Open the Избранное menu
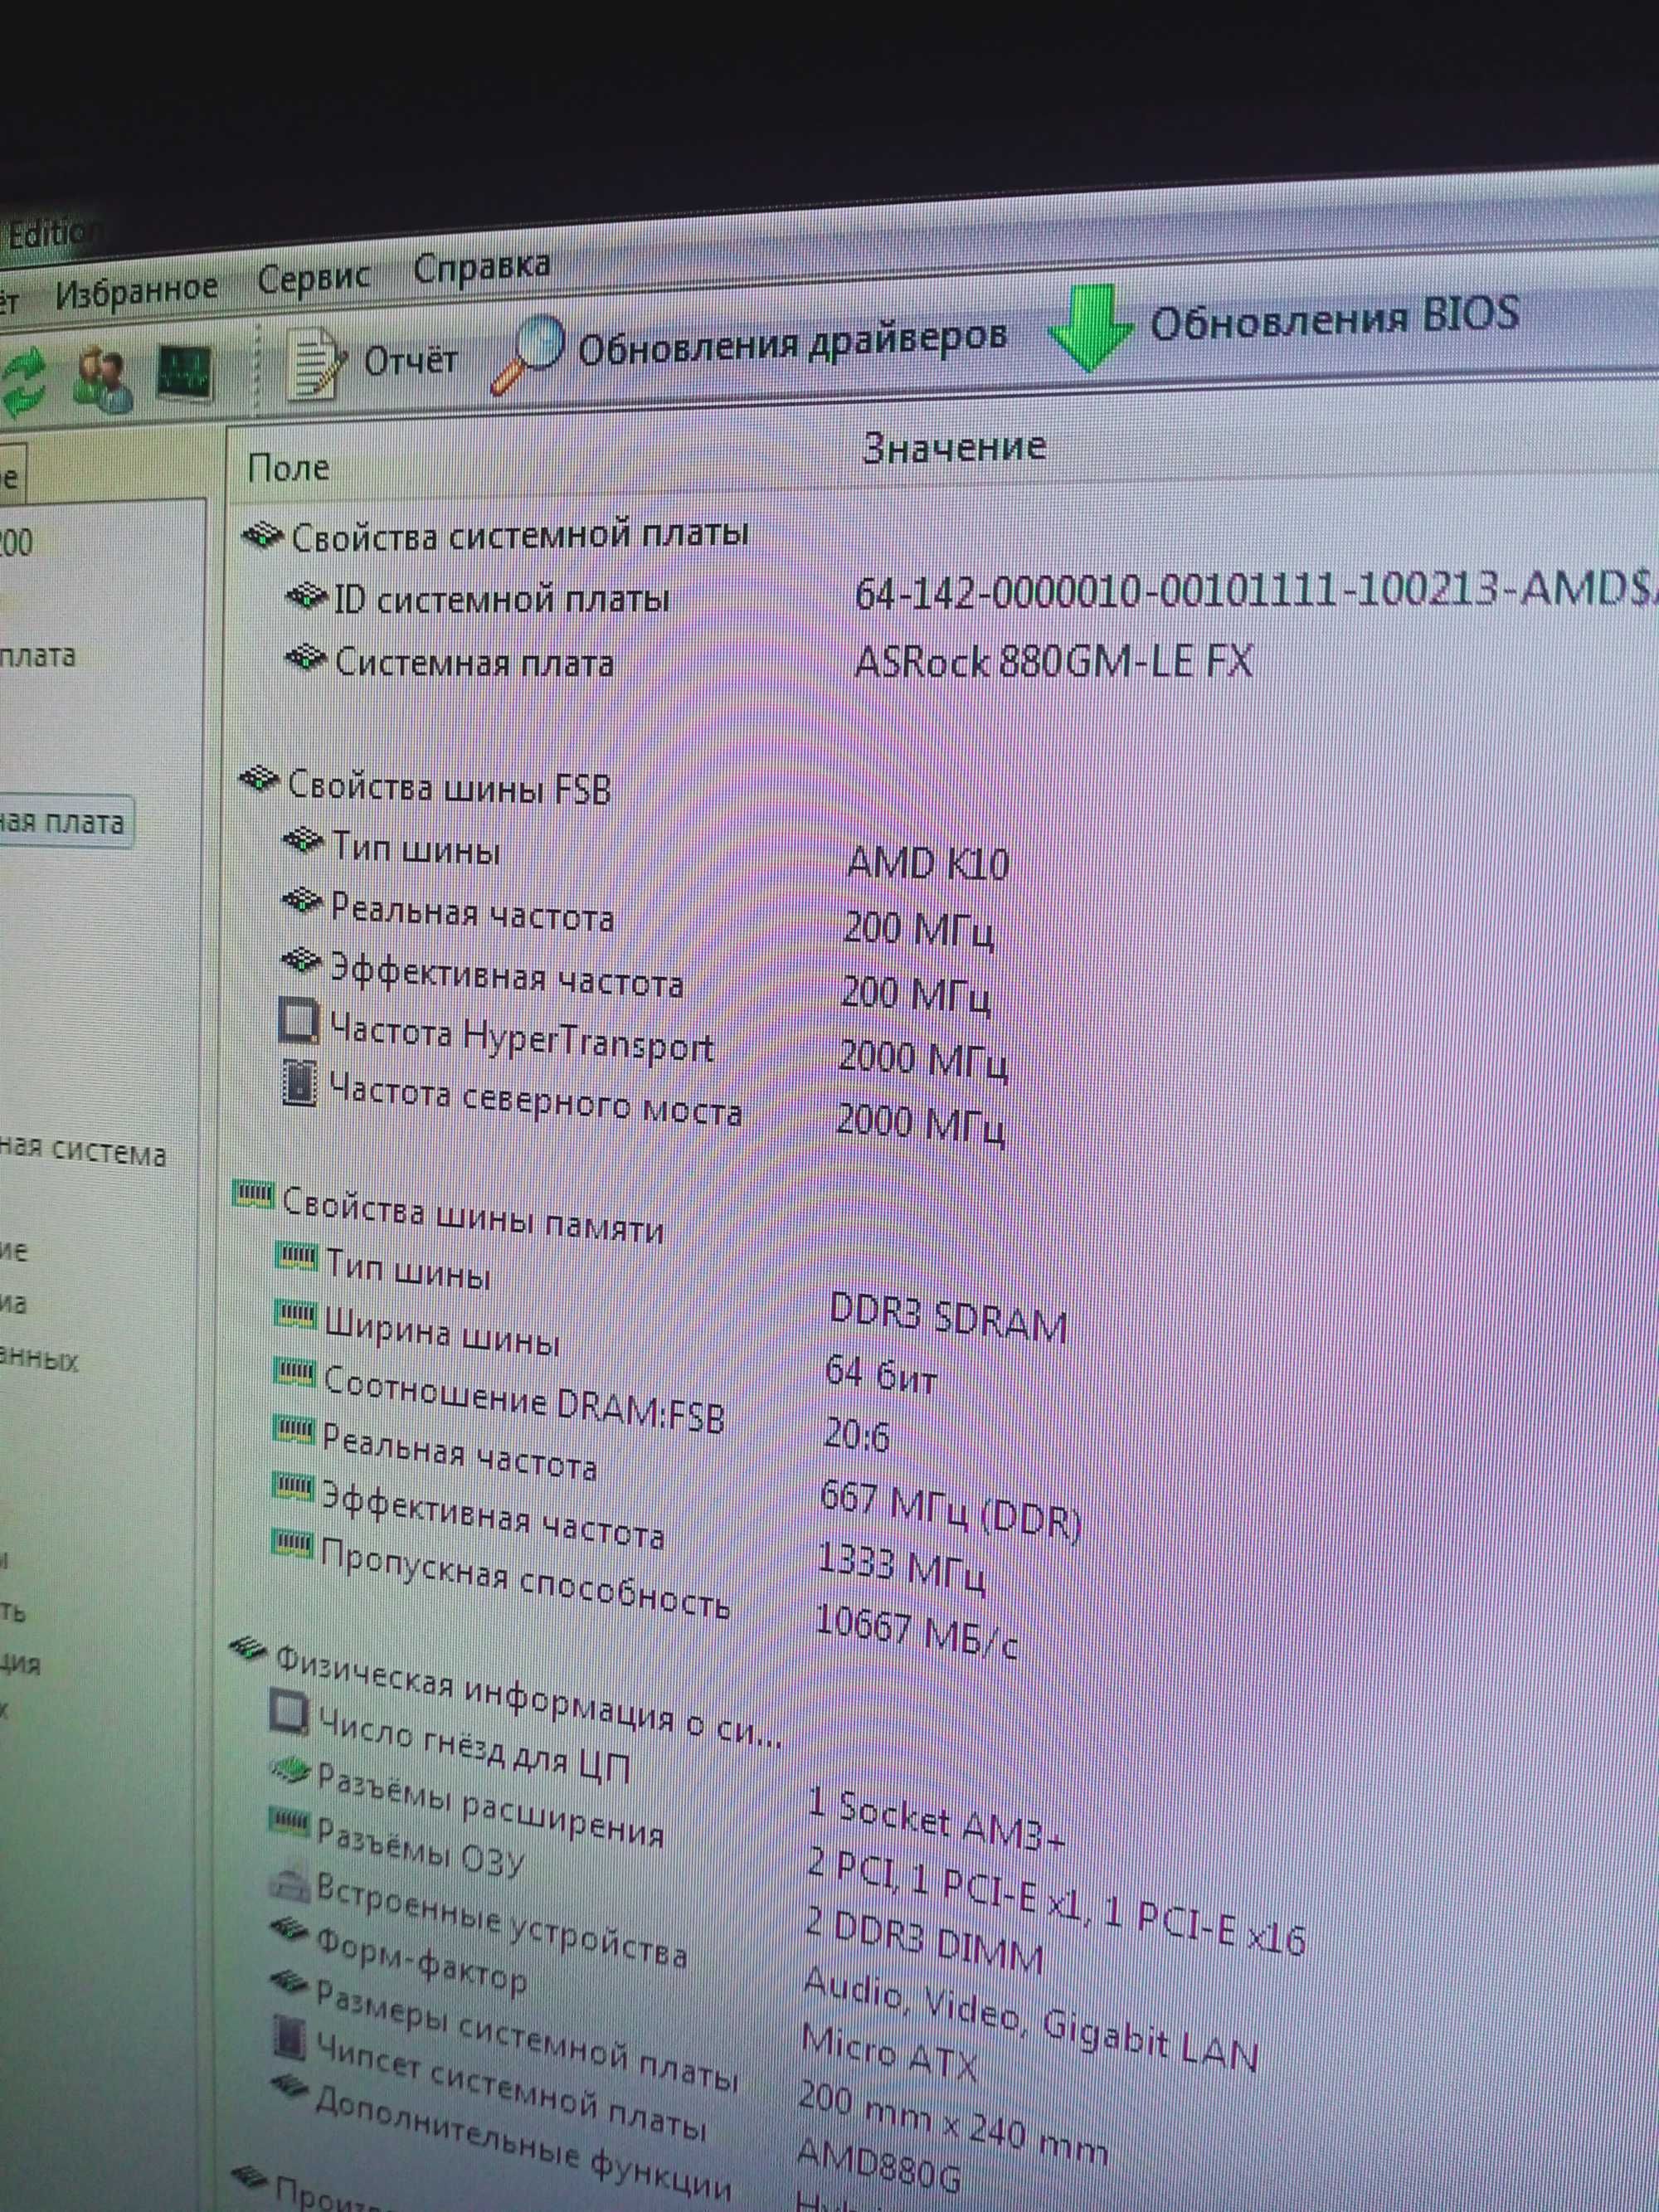This screenshot has width=1659, height=2212. pos(136,291)
